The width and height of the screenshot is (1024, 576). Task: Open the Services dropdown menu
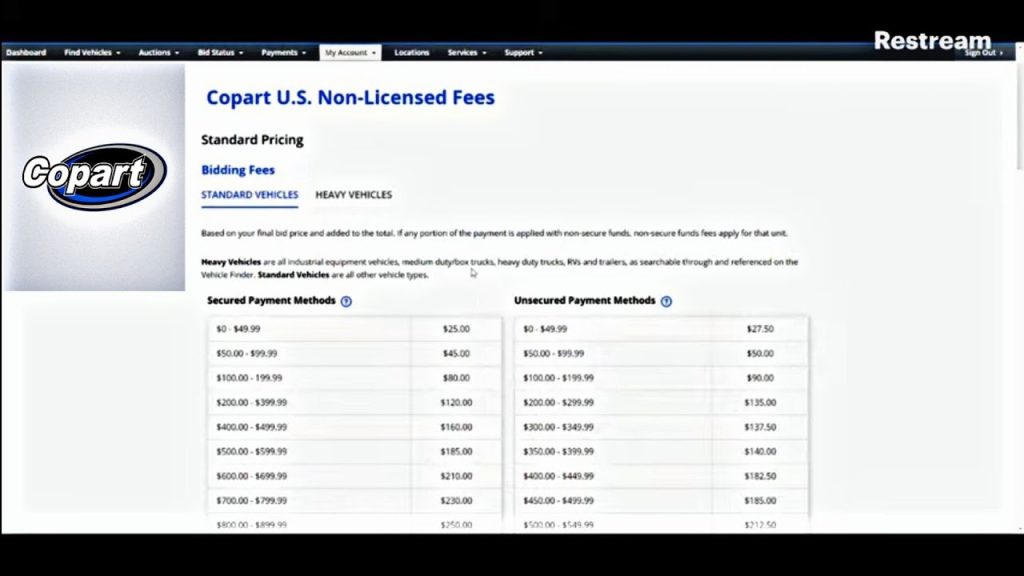467,53
